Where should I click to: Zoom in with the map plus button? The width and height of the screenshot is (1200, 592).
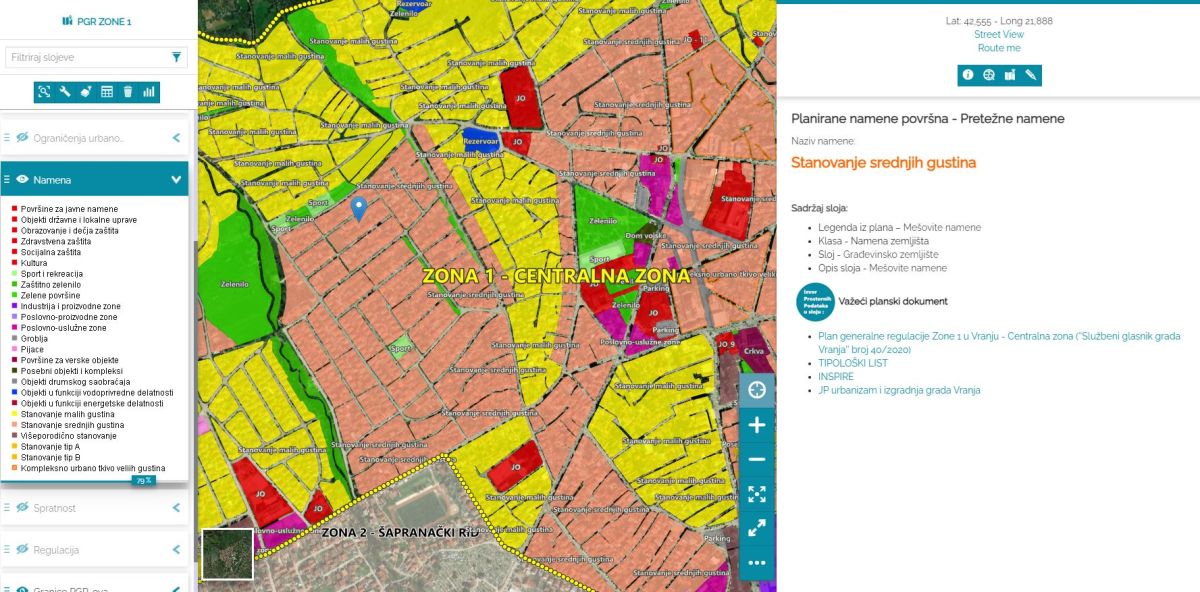pyautogui.click(x=757, y=425)
